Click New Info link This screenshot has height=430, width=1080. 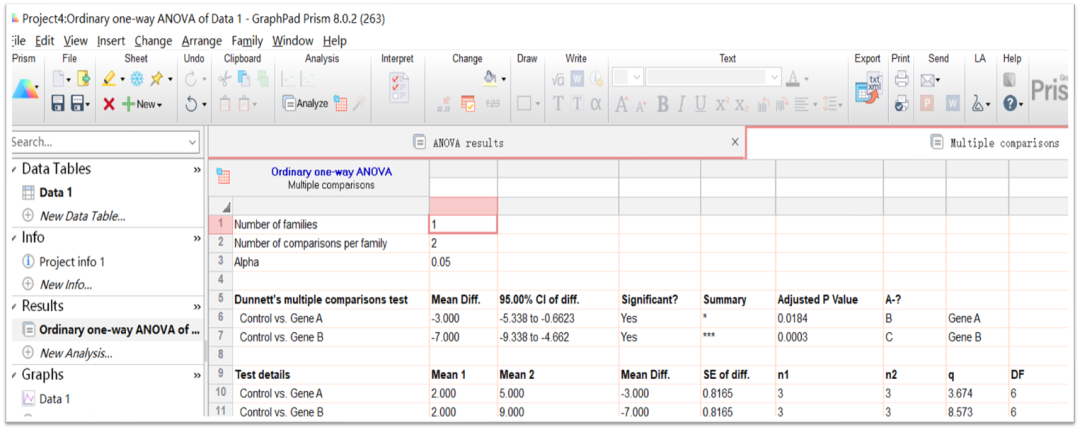coord(65,284)
